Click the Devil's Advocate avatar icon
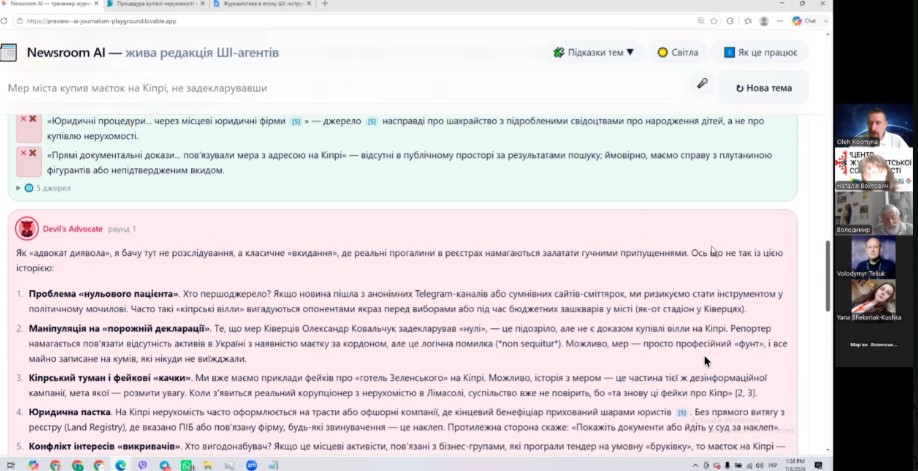918x471 pixels. point(27,228)
